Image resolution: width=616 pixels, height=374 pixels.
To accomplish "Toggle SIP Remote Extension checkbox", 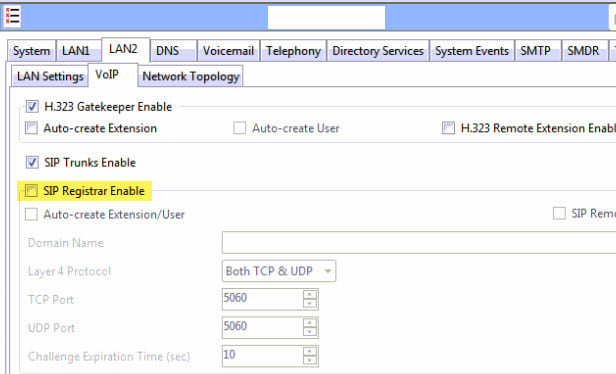I will (559, 213).
